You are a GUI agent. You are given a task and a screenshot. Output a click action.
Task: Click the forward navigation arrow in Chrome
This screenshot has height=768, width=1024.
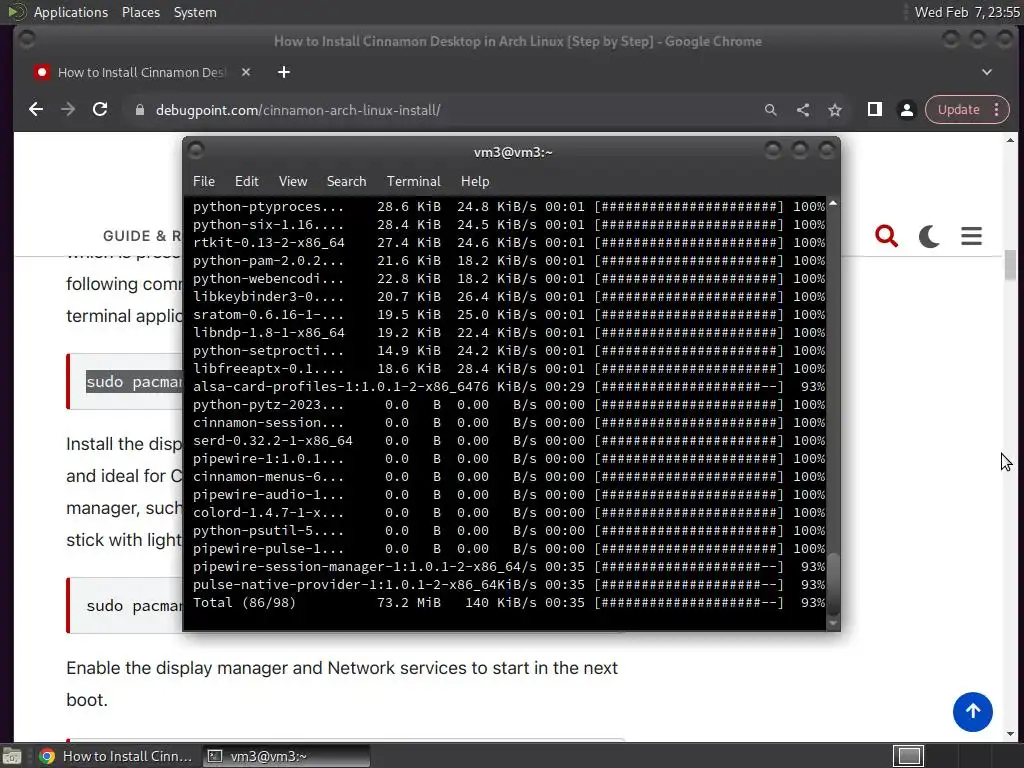68,110
